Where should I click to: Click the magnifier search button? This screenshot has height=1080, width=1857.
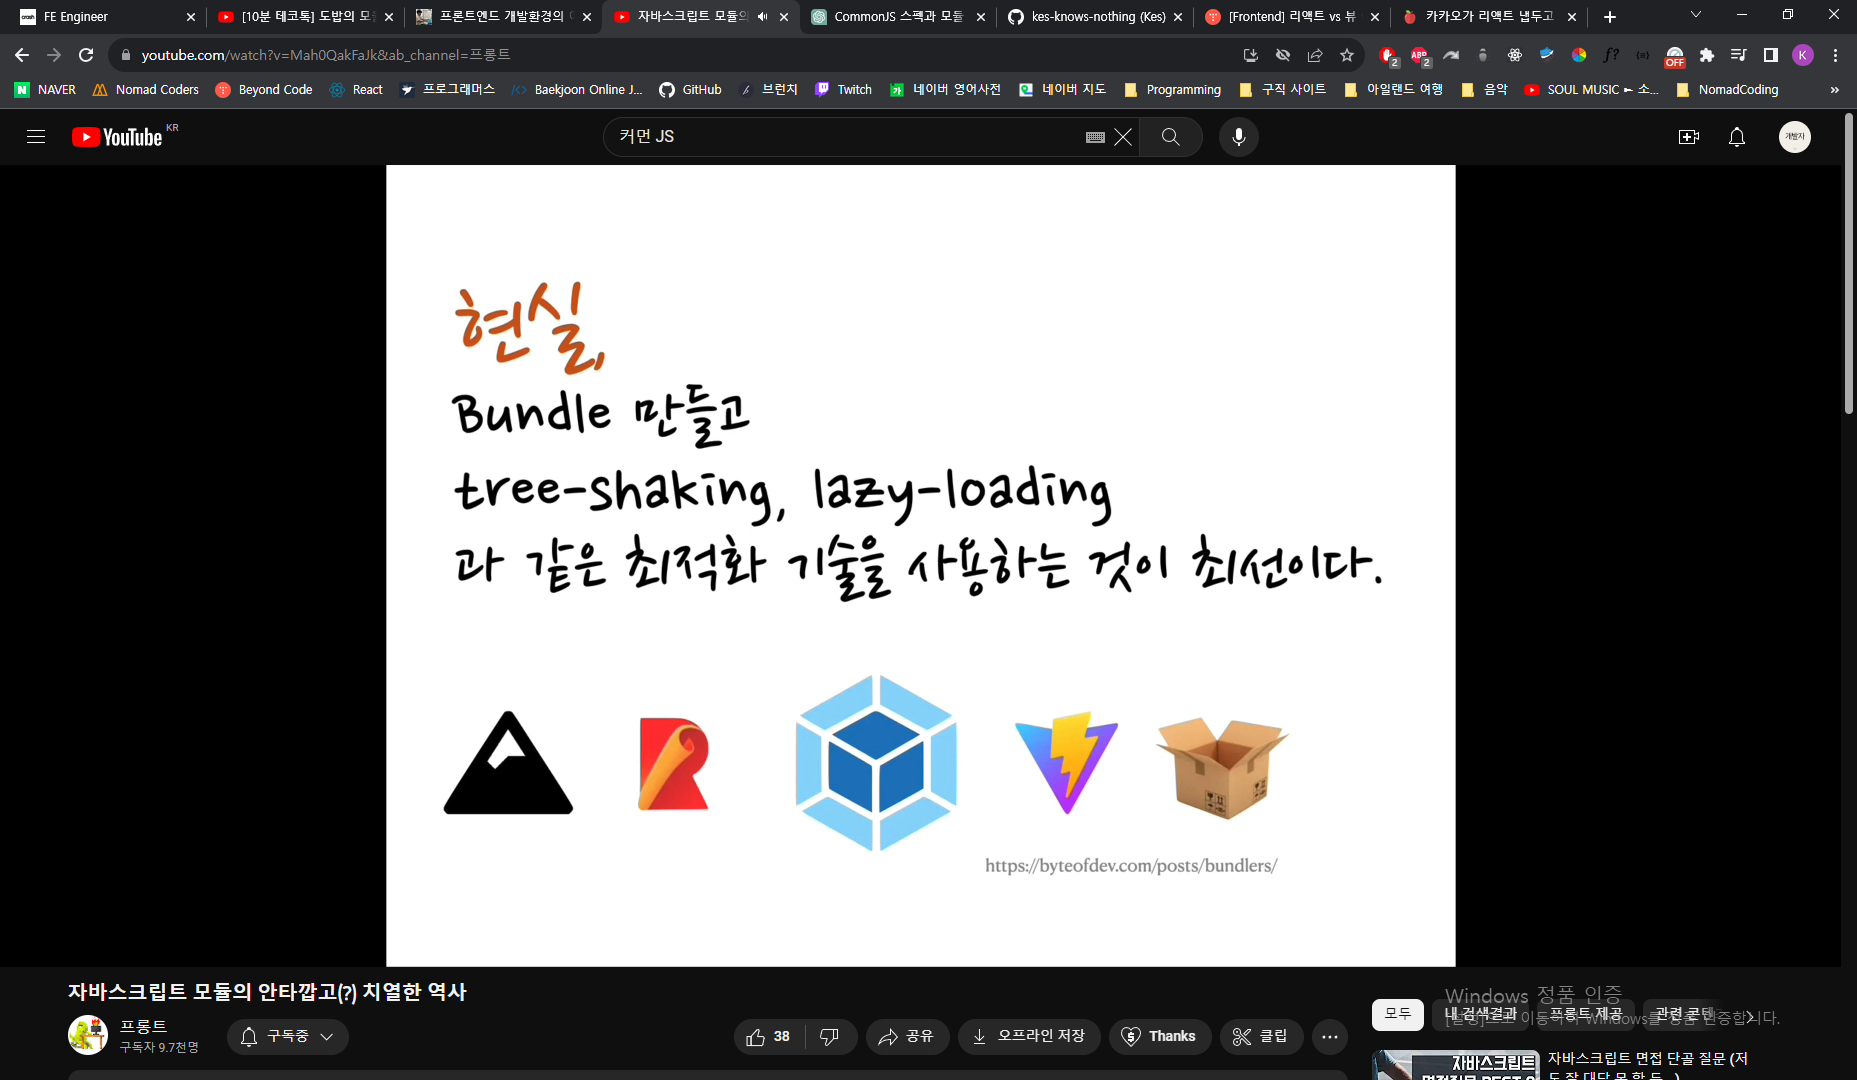(1170, 137)
